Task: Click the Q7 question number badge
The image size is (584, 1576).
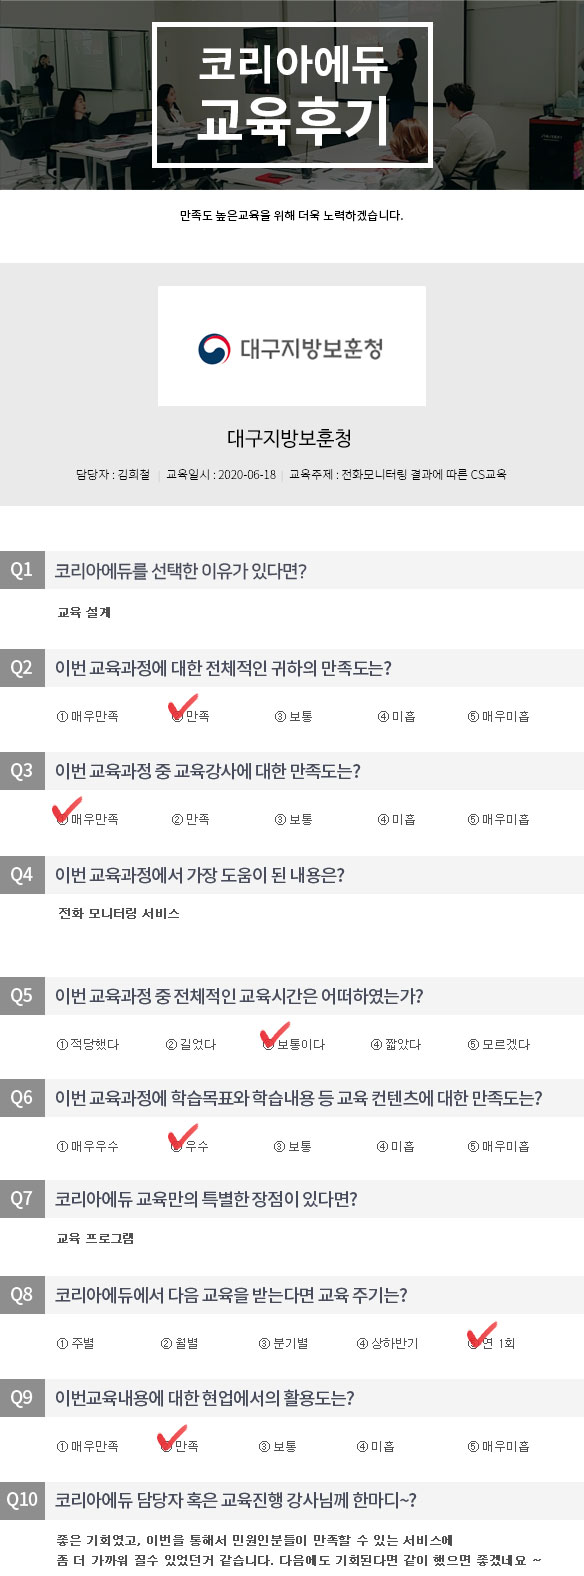Action: pos(22,1199)
